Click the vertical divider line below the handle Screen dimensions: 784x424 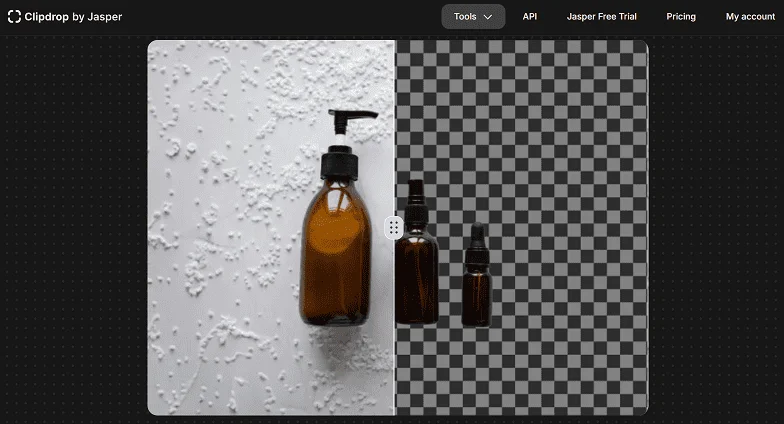tap(395, 330)
